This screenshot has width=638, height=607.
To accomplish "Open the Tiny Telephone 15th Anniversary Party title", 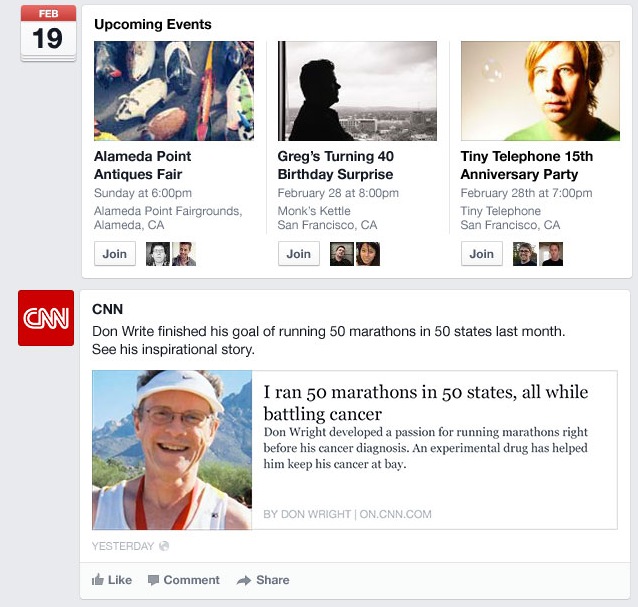I will click(x=527, y=165).
